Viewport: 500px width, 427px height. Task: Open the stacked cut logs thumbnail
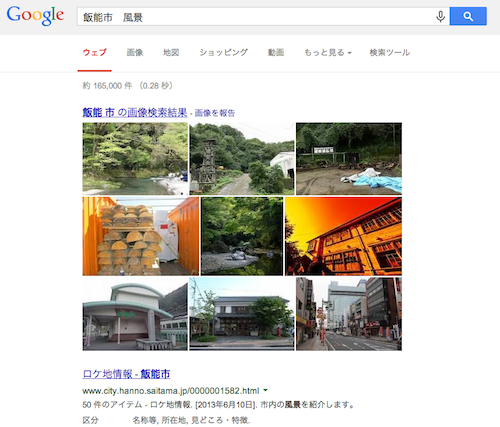coord(141,236)
